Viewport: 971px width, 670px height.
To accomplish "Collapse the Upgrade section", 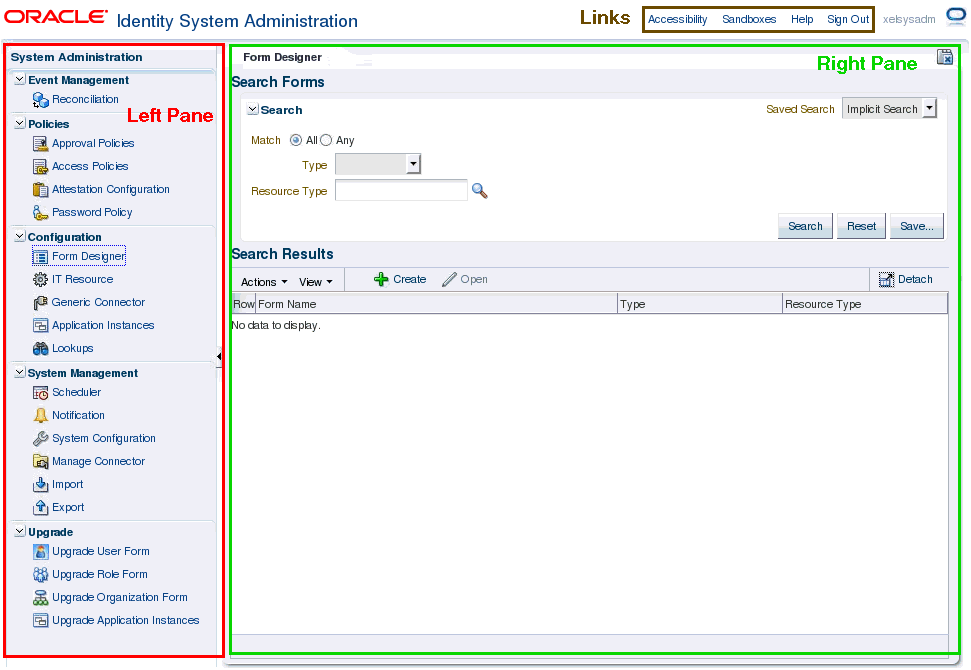I will pos(20,531).
